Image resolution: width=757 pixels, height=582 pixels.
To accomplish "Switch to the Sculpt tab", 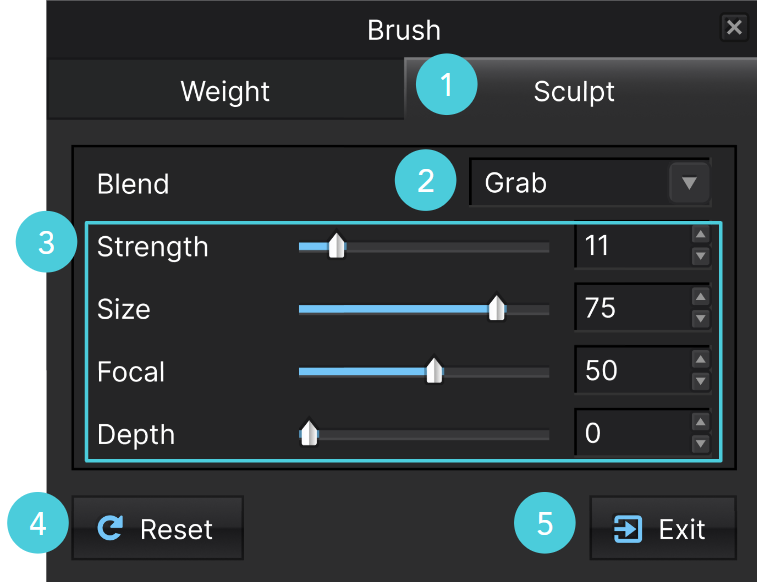I will [x=580, y=89].
